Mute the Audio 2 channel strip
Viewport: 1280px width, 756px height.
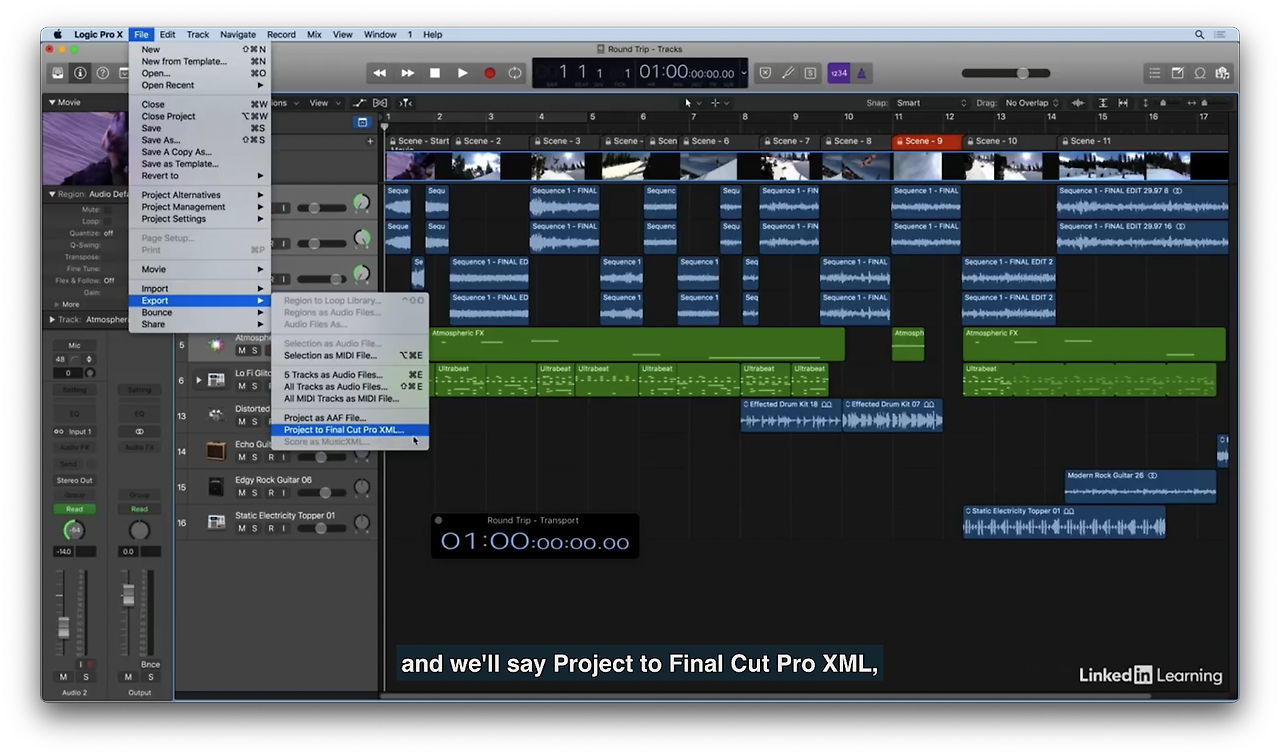63,677
